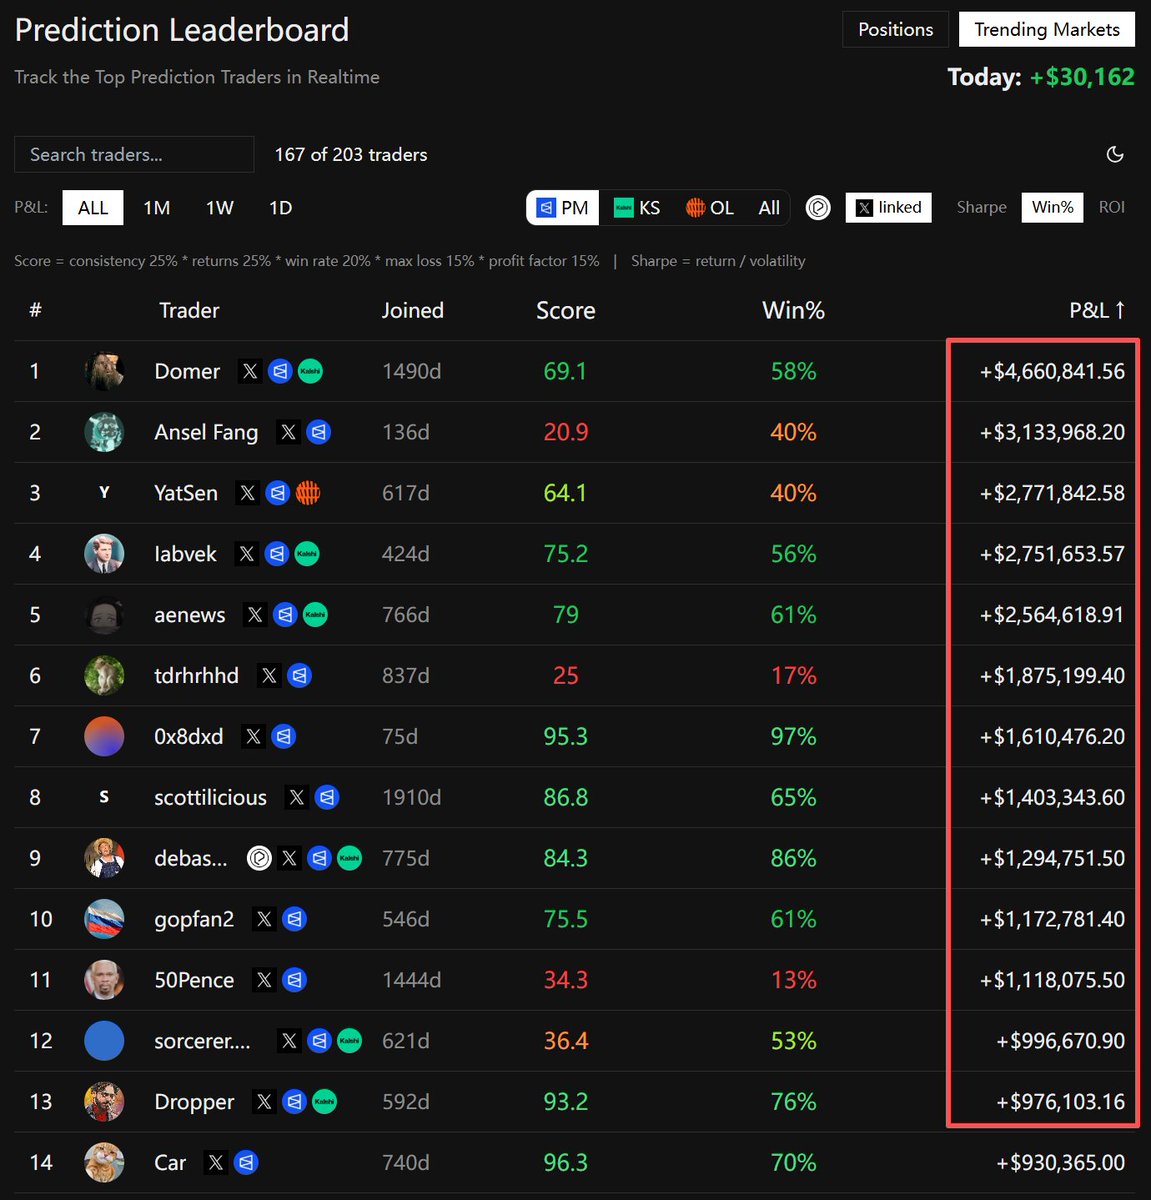Sort by rank # column header

(x=35, y=310)
